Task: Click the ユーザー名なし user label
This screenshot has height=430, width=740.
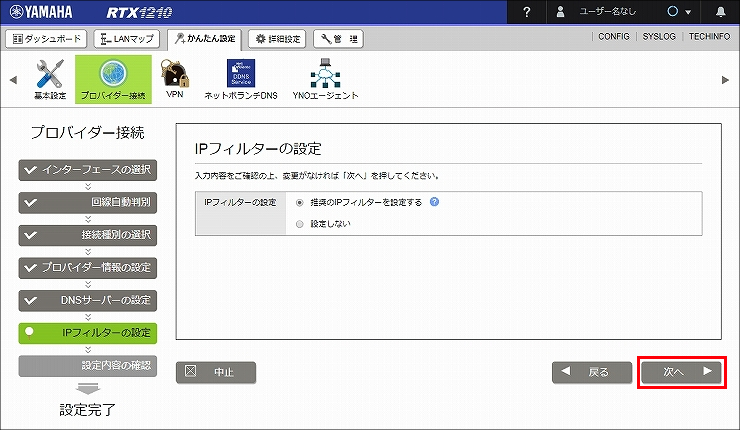Action: (x=607, y=12)
